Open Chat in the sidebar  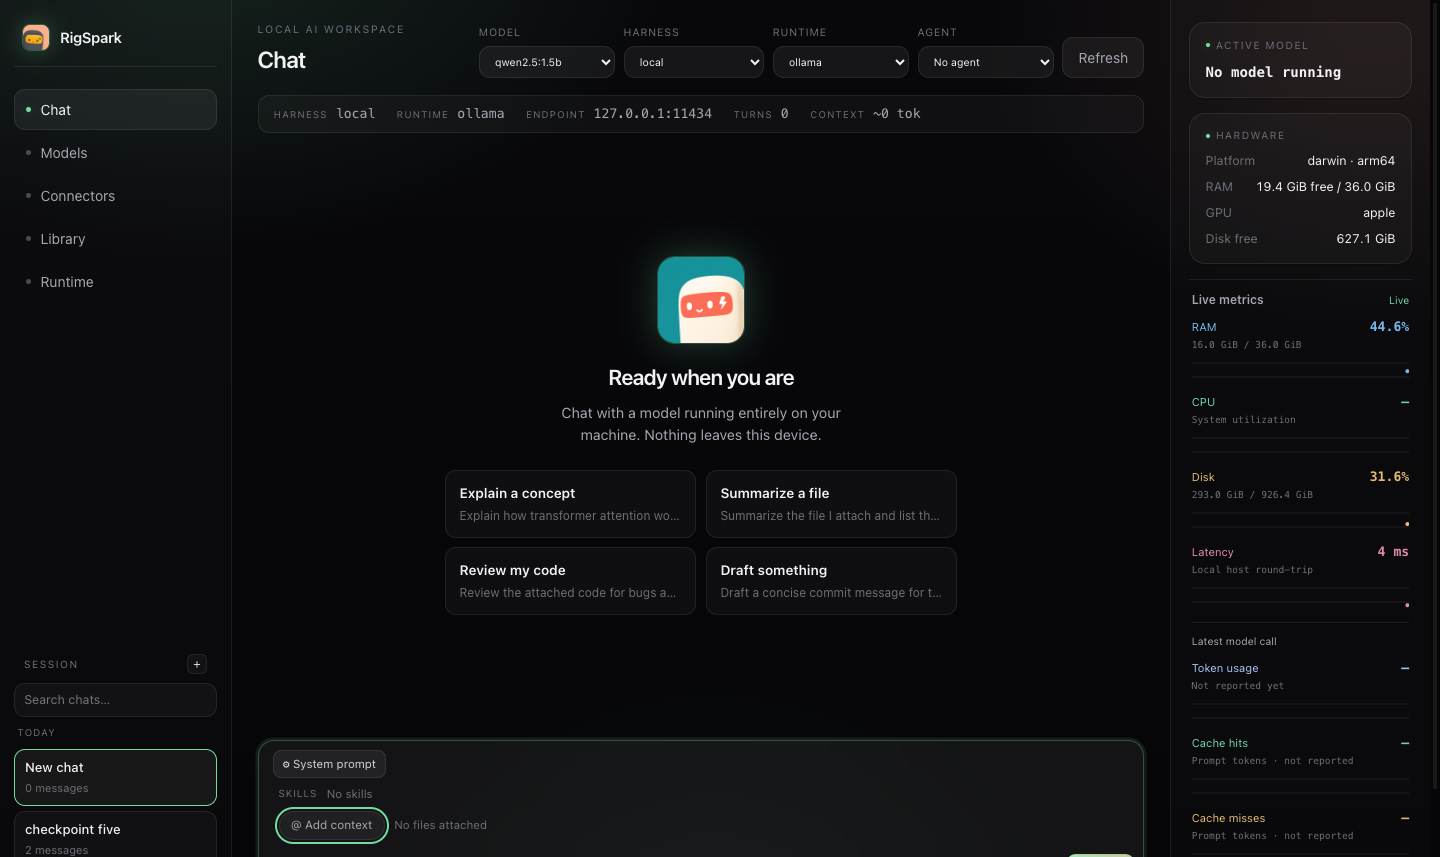[115, 110]
